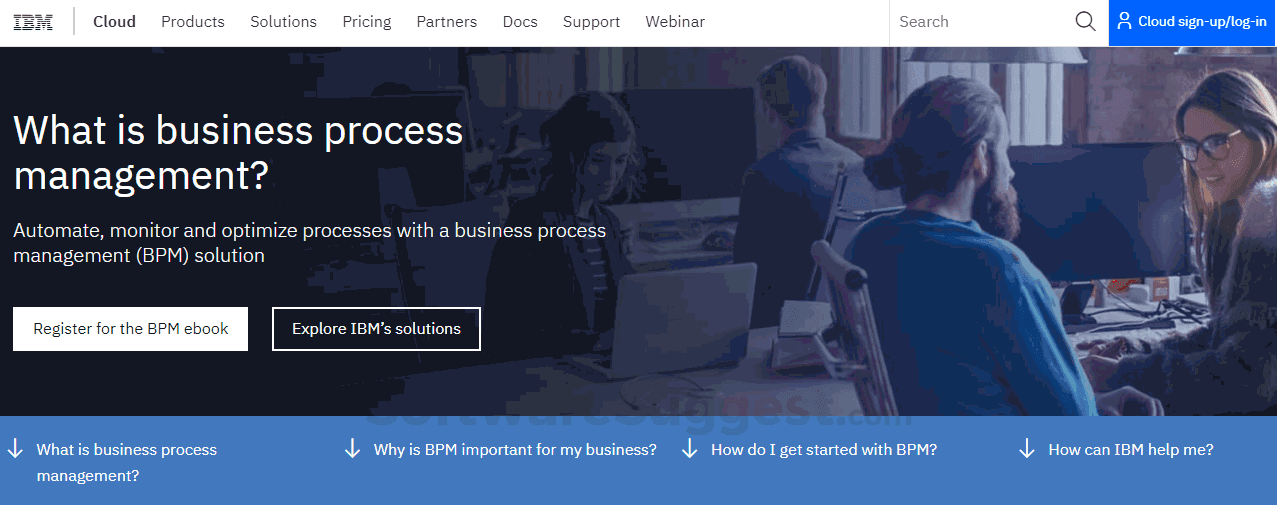Open the Solutions menu
The image size is (1277, 505).
coord(283,22)
